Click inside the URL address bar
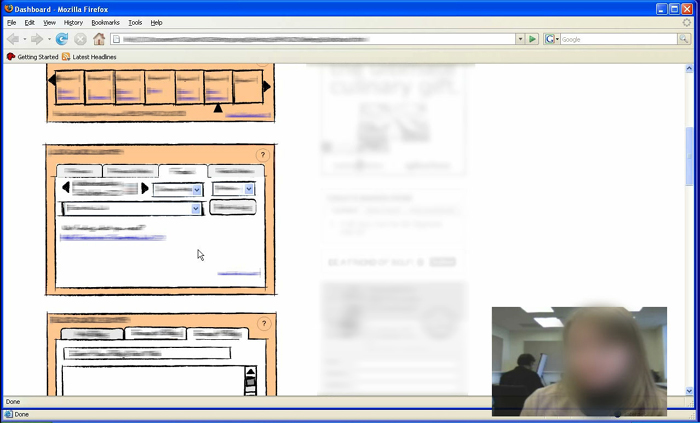The height and width of the screenshot is (423, 700). (312, 39)
